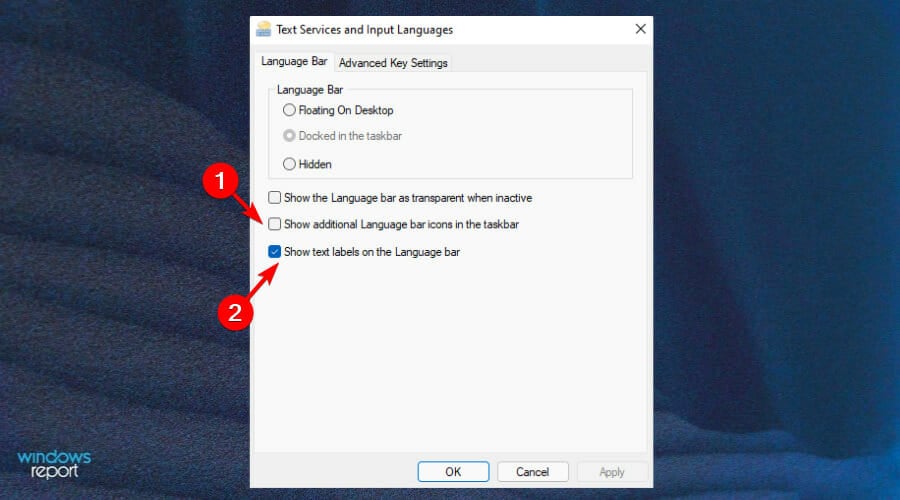Click the Cancel button
The image size is (900, 500).
click(533, 472)
